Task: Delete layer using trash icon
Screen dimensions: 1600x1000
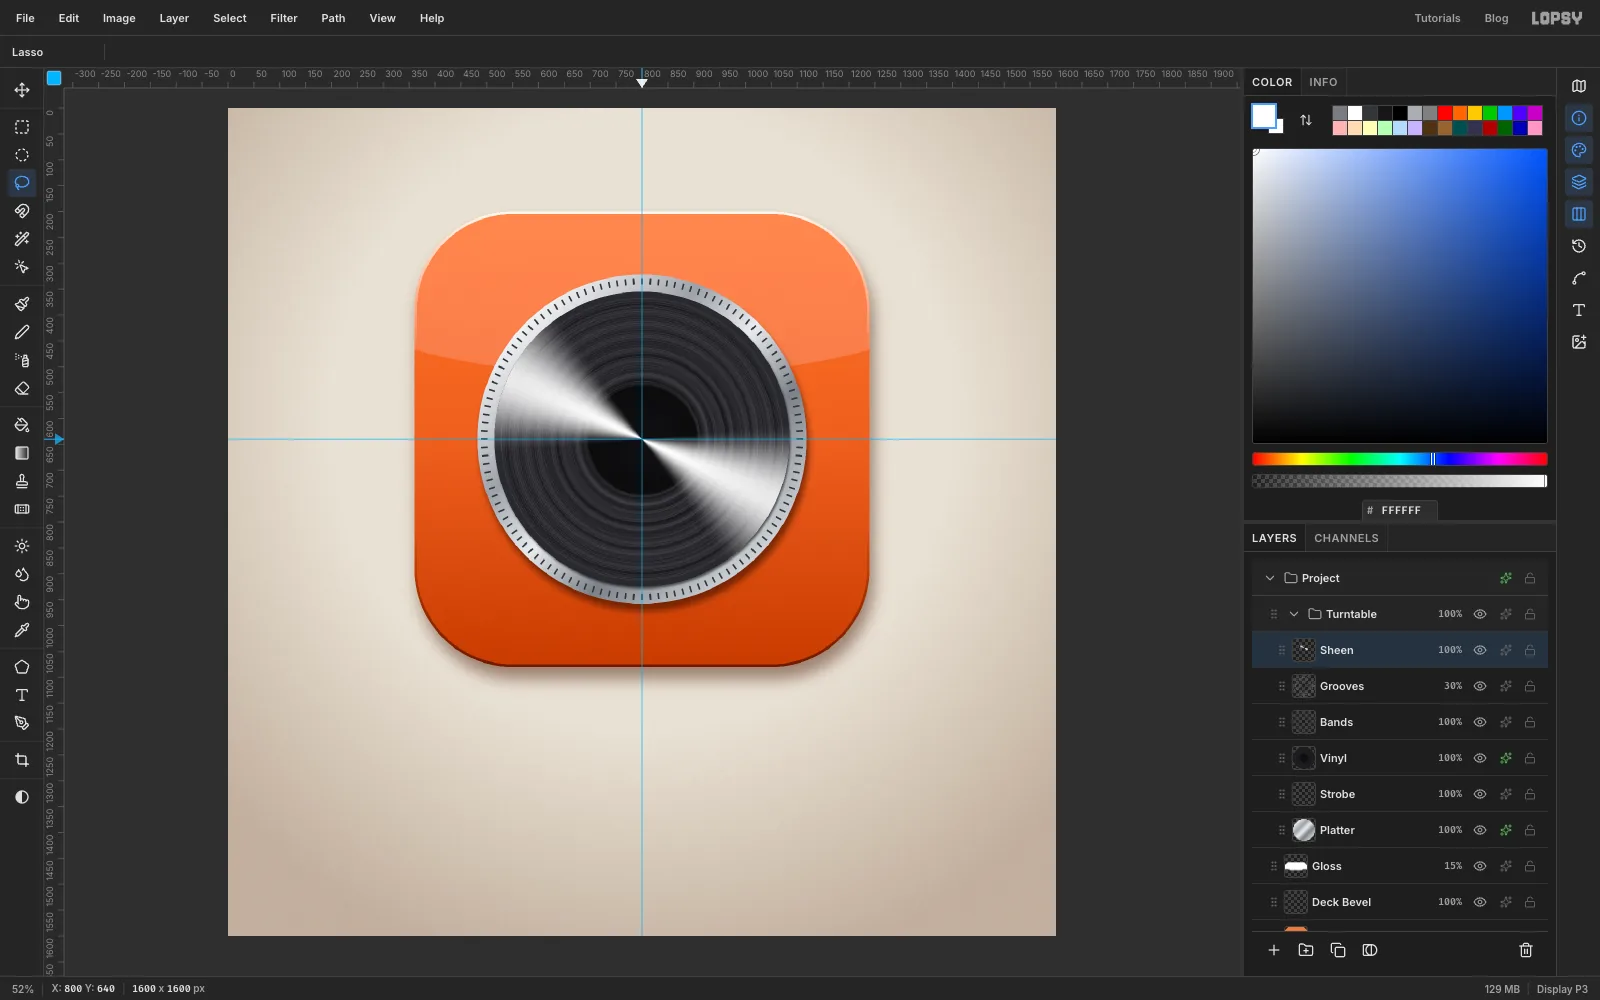Action: (x=1526, y=950)
